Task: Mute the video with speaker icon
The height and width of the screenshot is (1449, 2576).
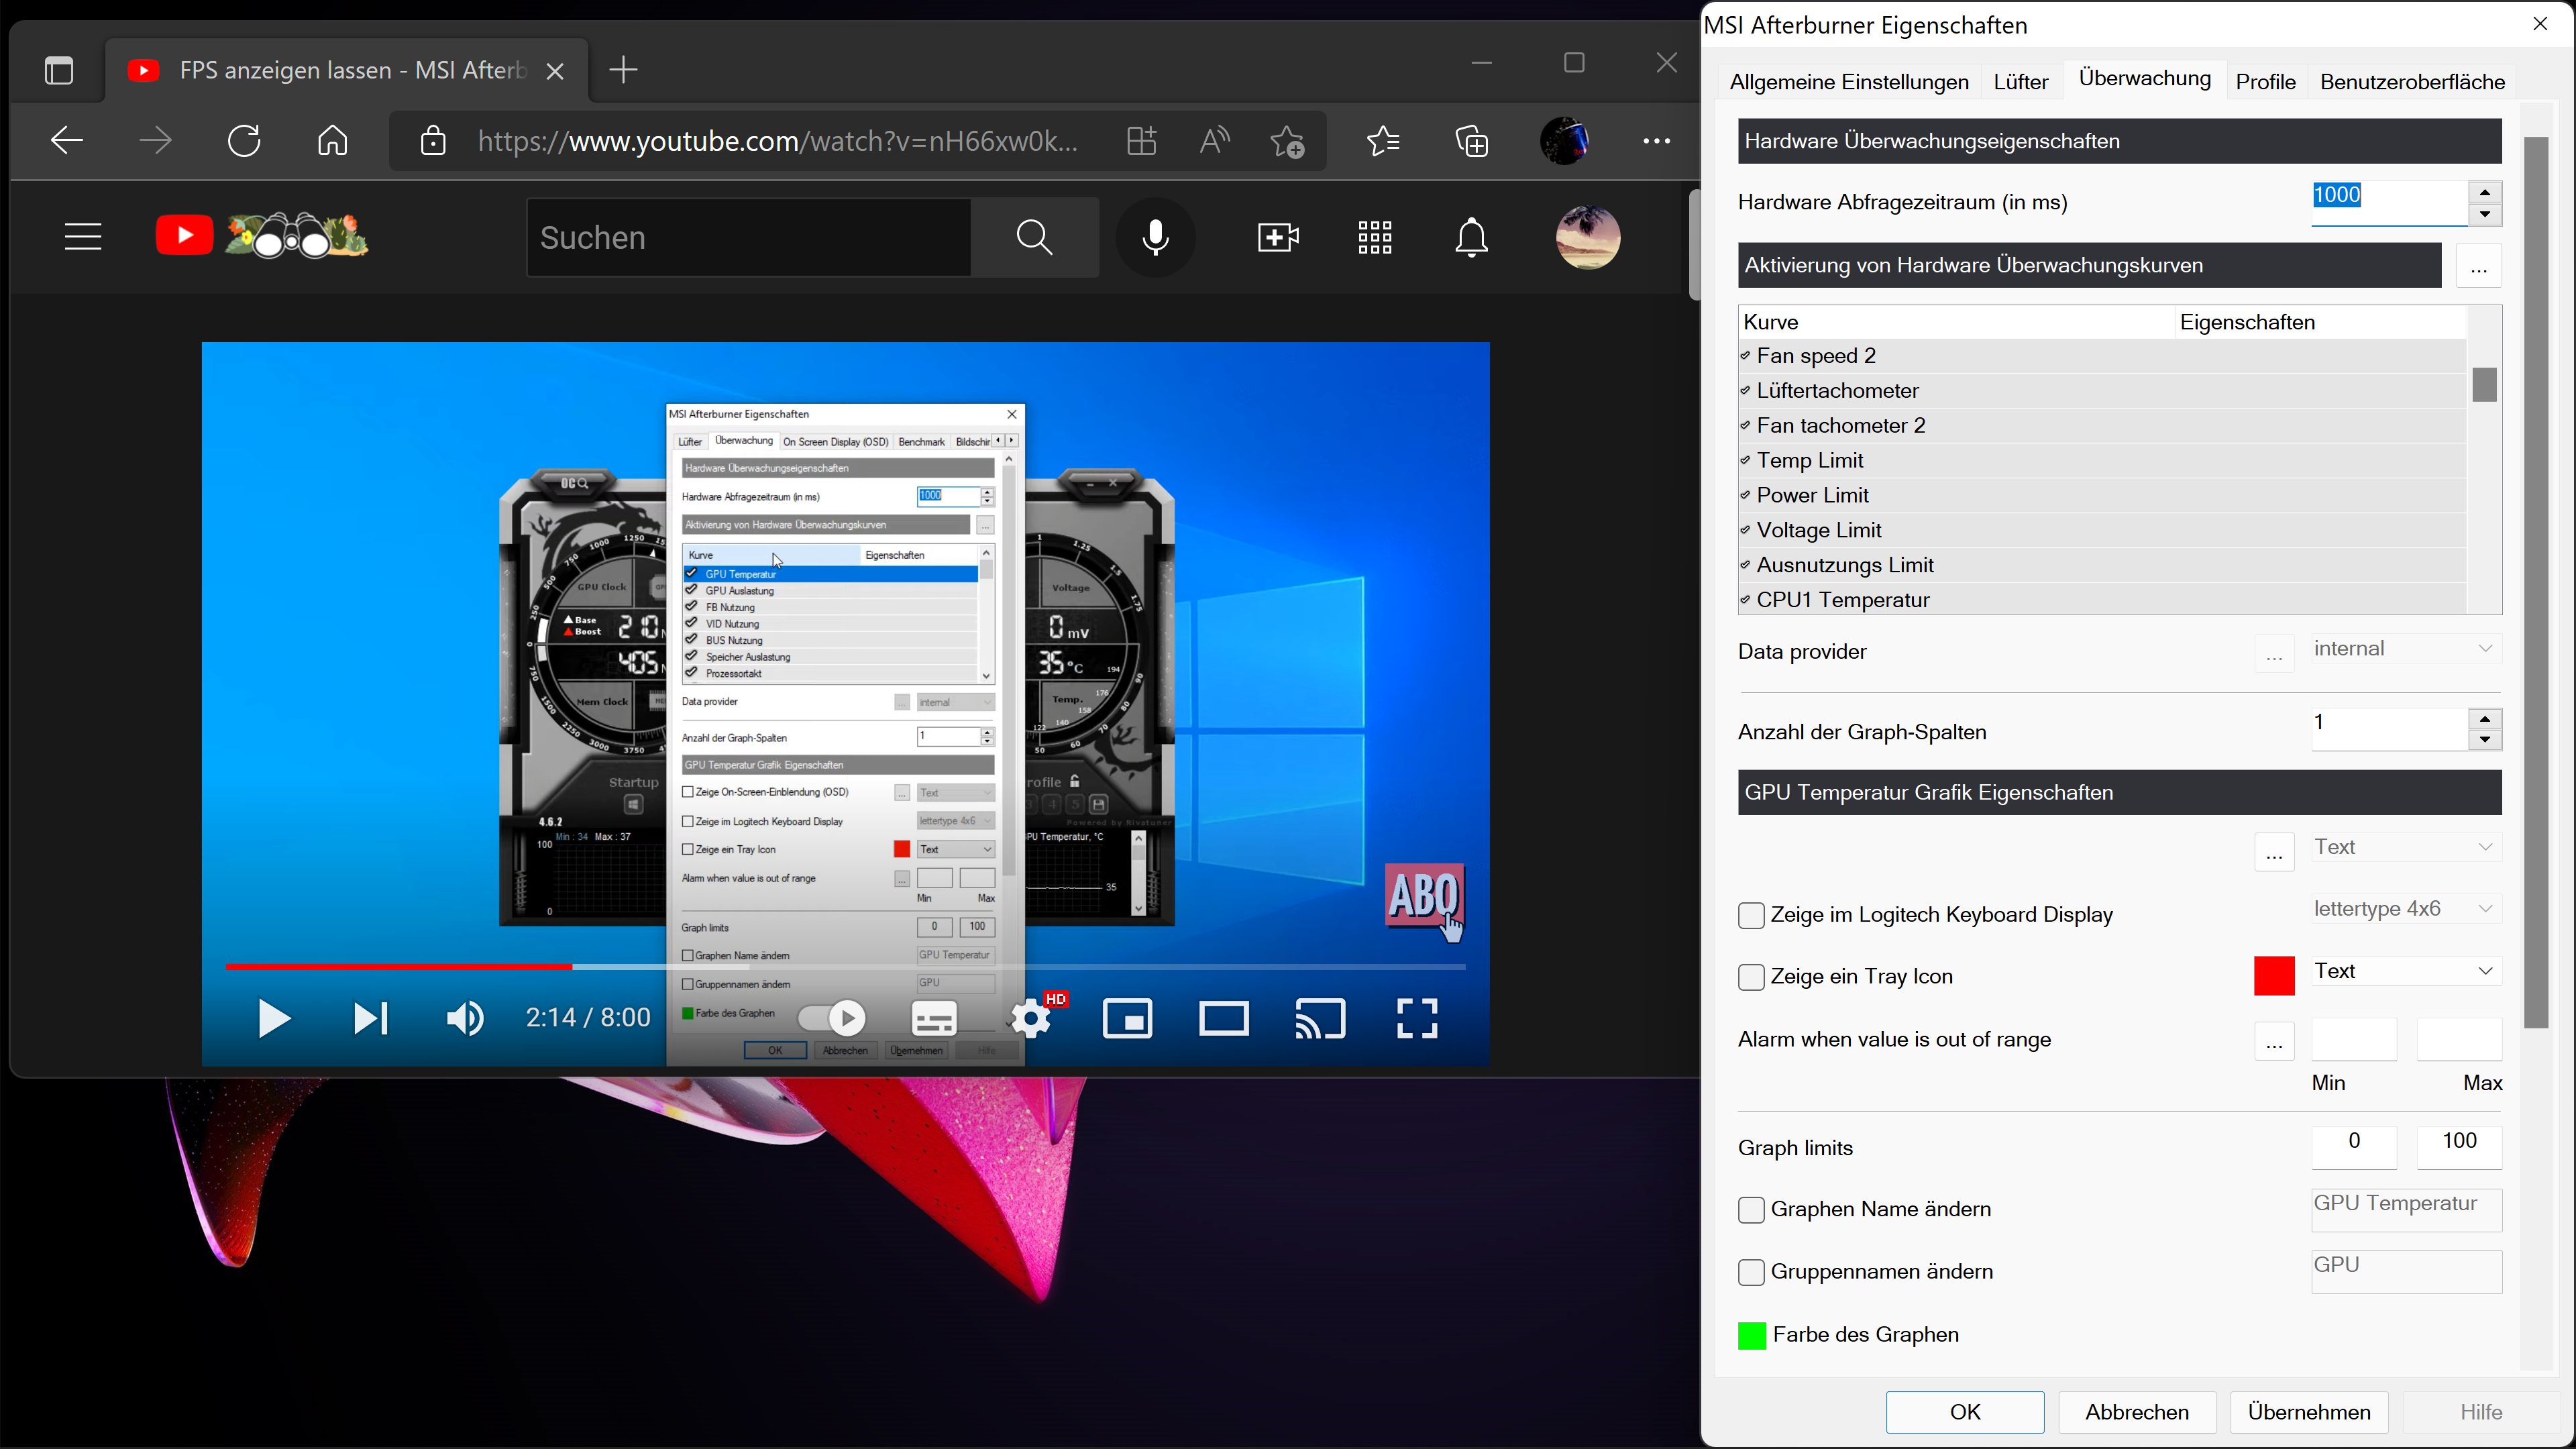Action: [465, 1019]
